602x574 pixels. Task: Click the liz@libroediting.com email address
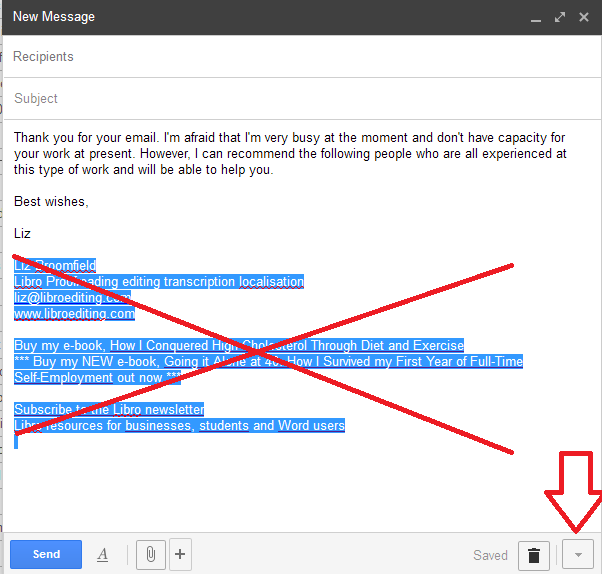tap(72, 298)
